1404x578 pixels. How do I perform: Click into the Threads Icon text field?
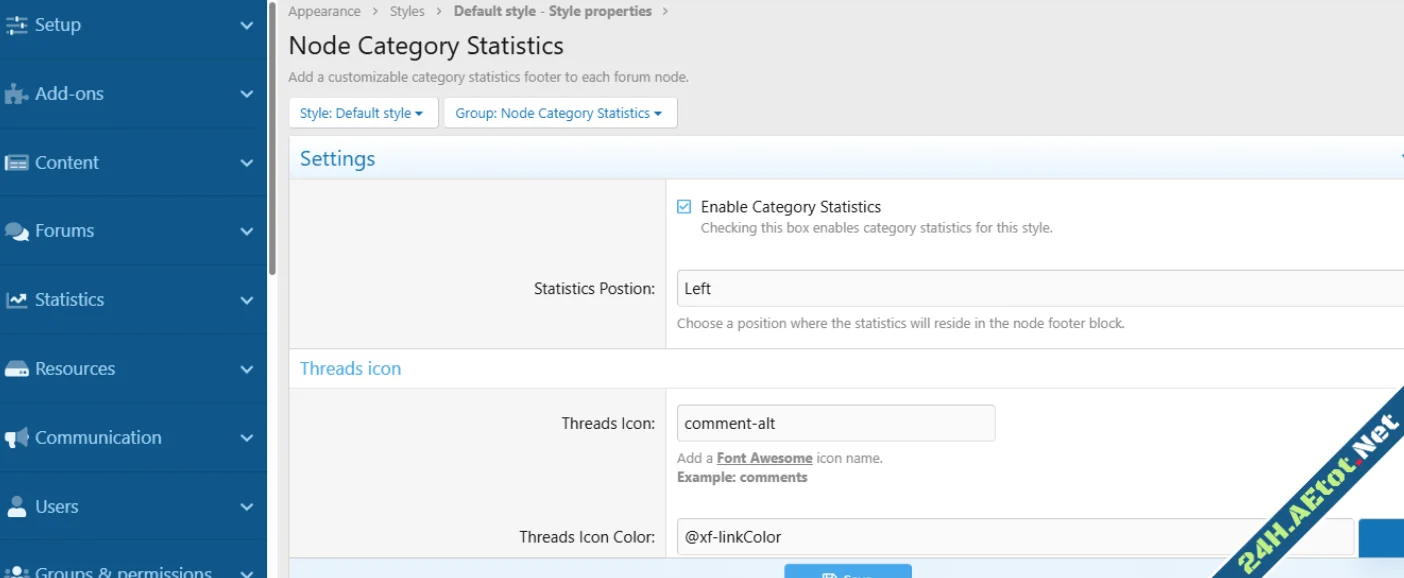tap(835, 423)
